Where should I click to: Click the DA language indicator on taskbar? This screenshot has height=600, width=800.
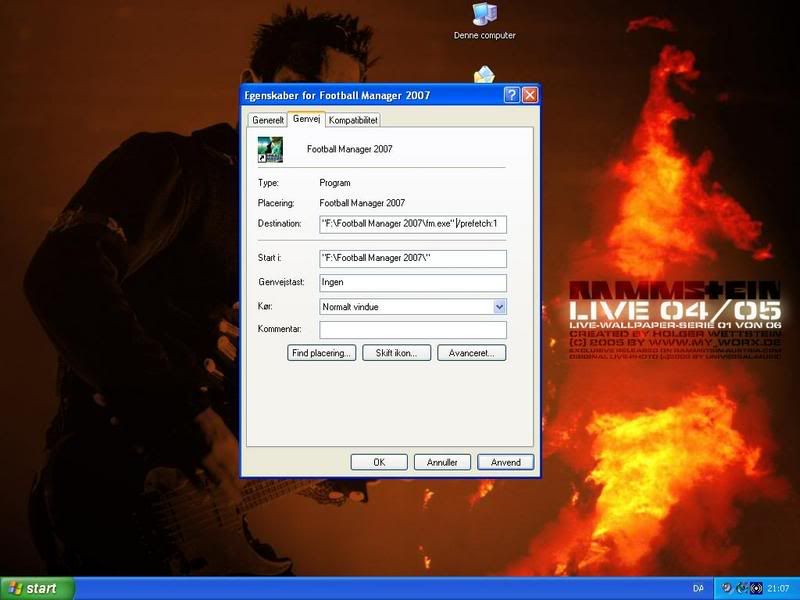(x=698, y=588)
